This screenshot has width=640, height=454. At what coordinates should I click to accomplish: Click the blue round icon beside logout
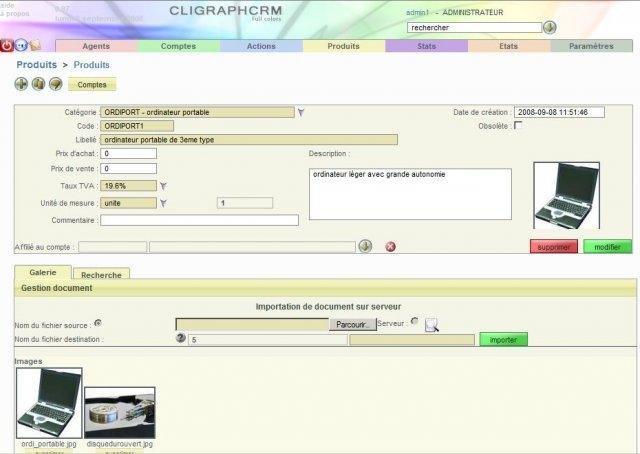21,45
